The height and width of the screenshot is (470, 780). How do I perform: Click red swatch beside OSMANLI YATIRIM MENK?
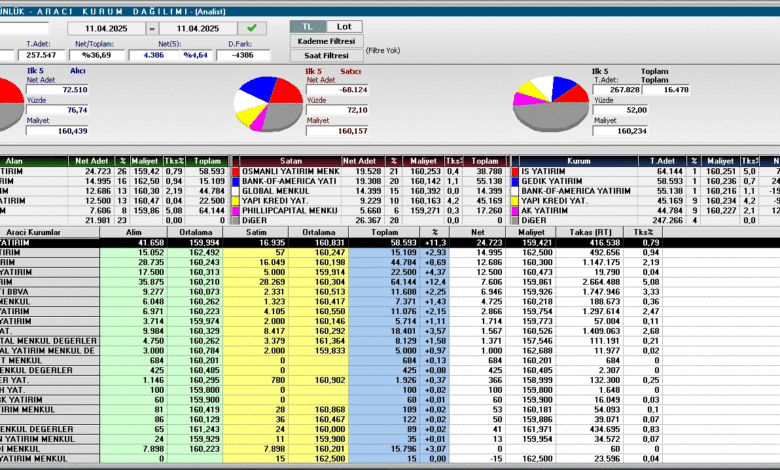(236, 172)
